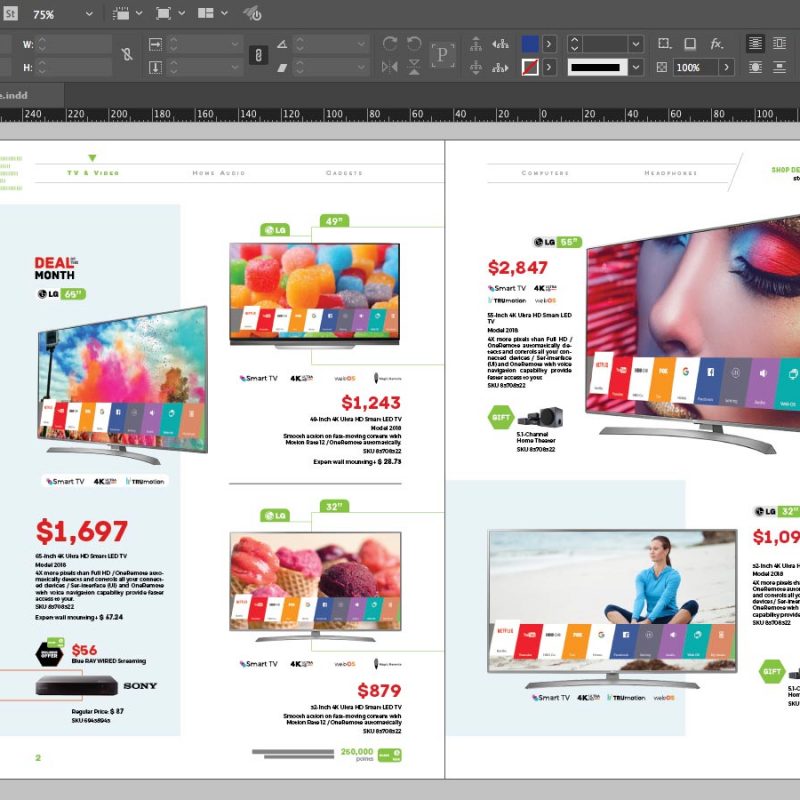Expand the Stroke swatch options arrow
The image size is (800, 800).
(x=549, y=67)
